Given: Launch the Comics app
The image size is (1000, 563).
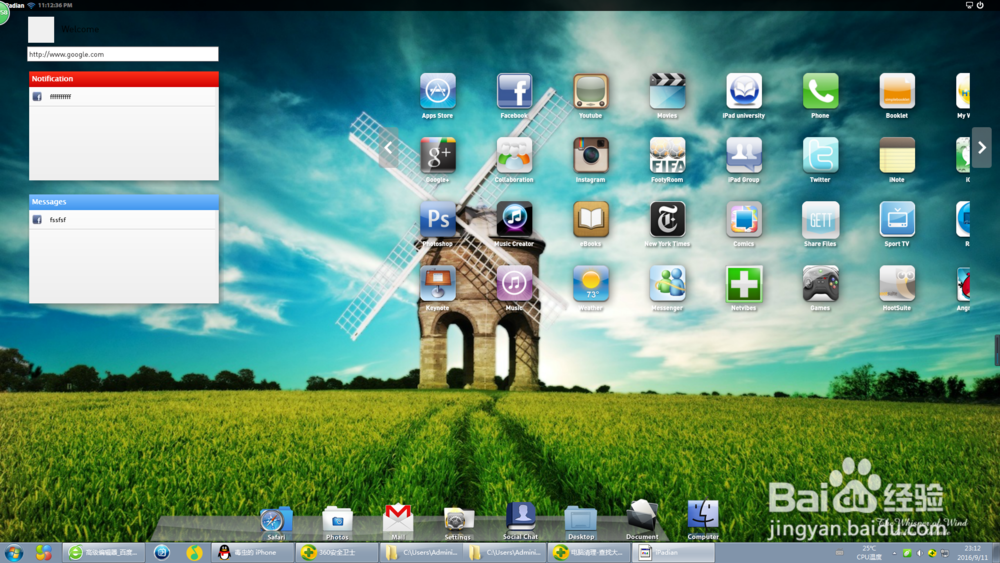Looking at the screenshot, I should coord(744,219).
